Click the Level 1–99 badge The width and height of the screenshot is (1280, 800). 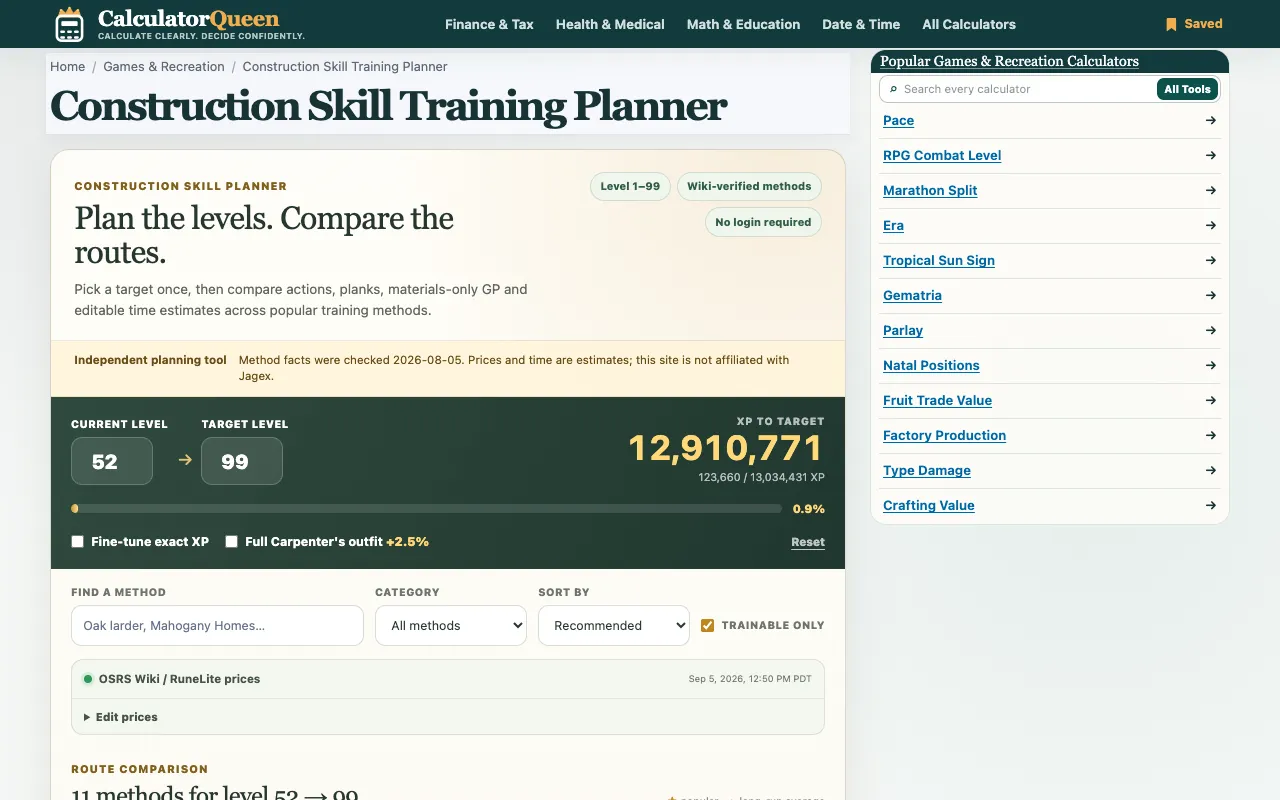point(630,186)
